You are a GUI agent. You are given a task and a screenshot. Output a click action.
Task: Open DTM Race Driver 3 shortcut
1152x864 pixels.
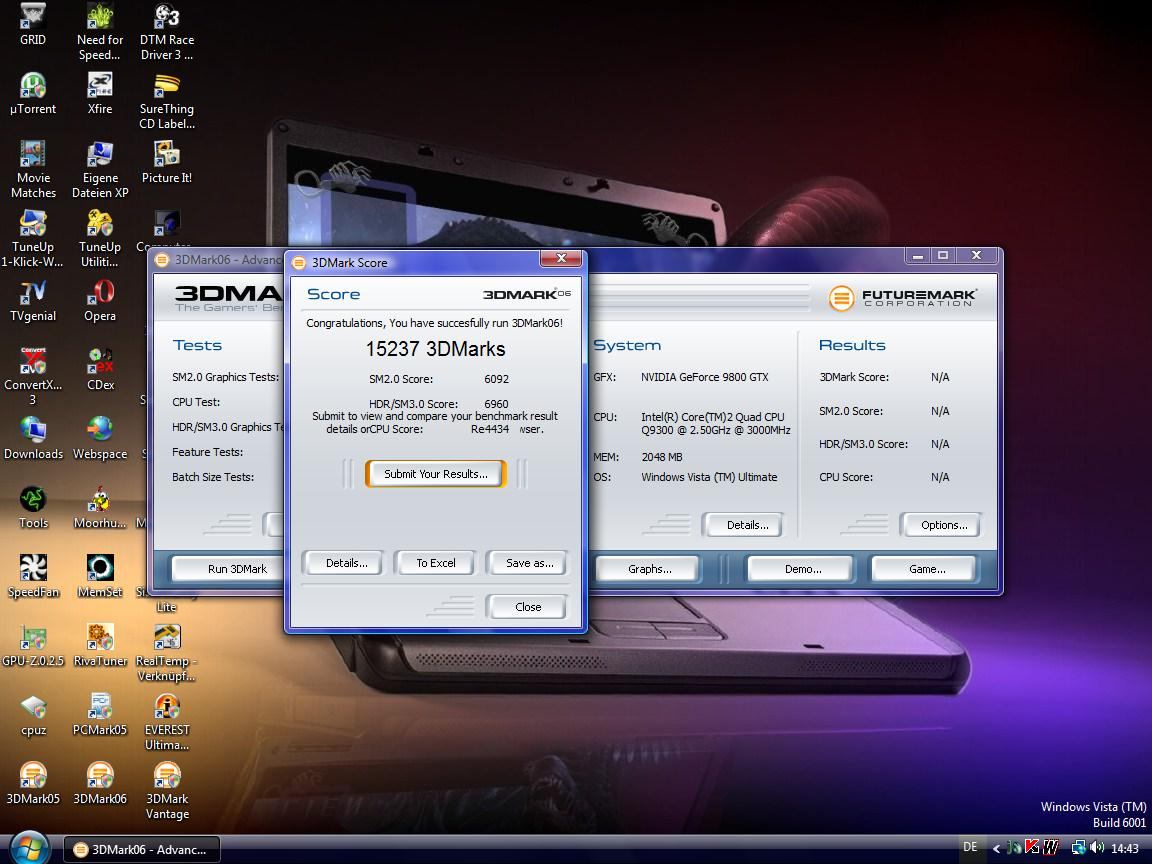click(167, 31)
